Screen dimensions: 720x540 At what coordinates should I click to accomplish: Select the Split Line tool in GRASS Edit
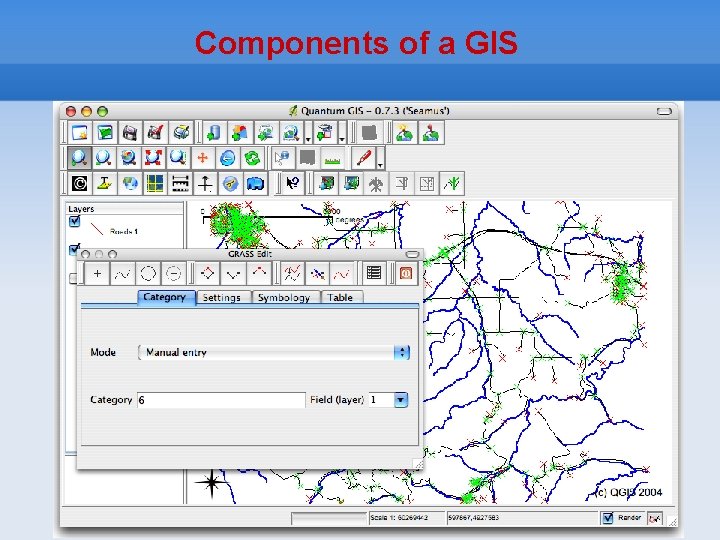[317, 273]
